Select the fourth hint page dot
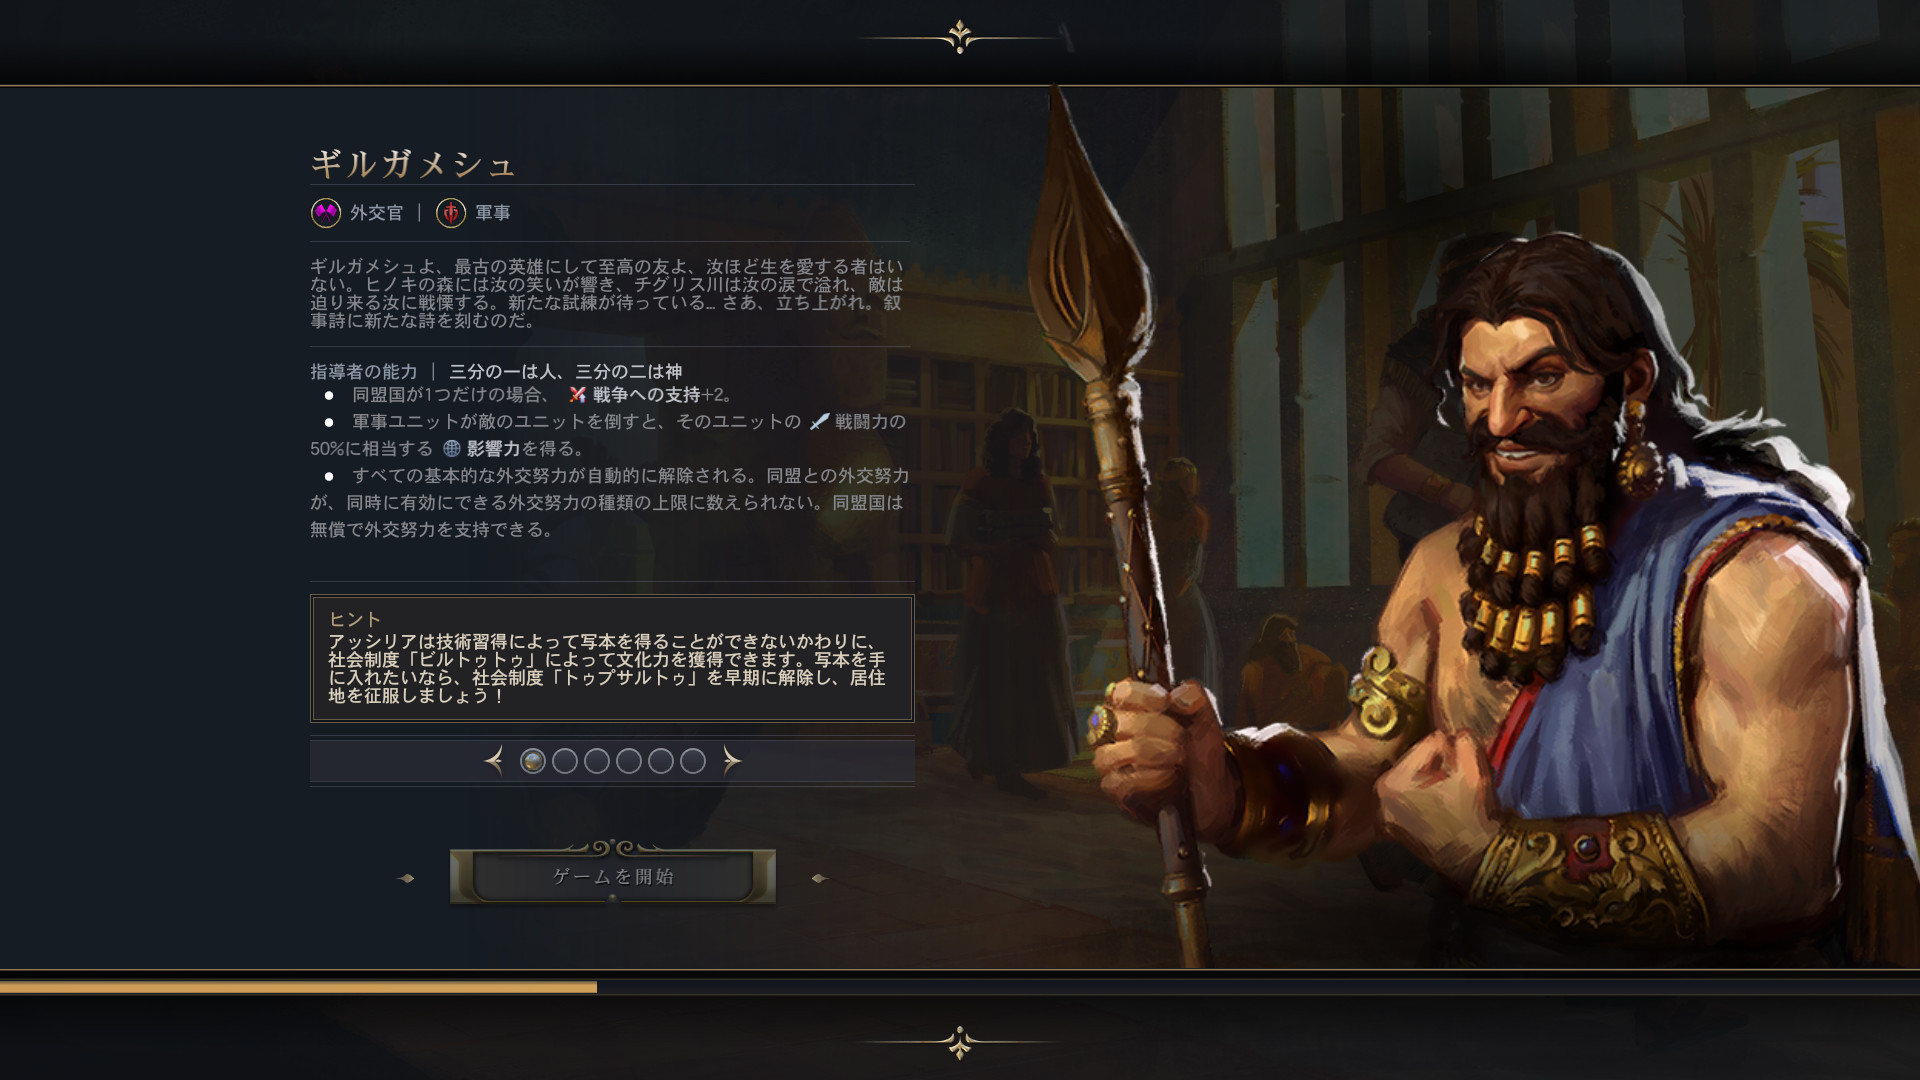 [629, 761]
